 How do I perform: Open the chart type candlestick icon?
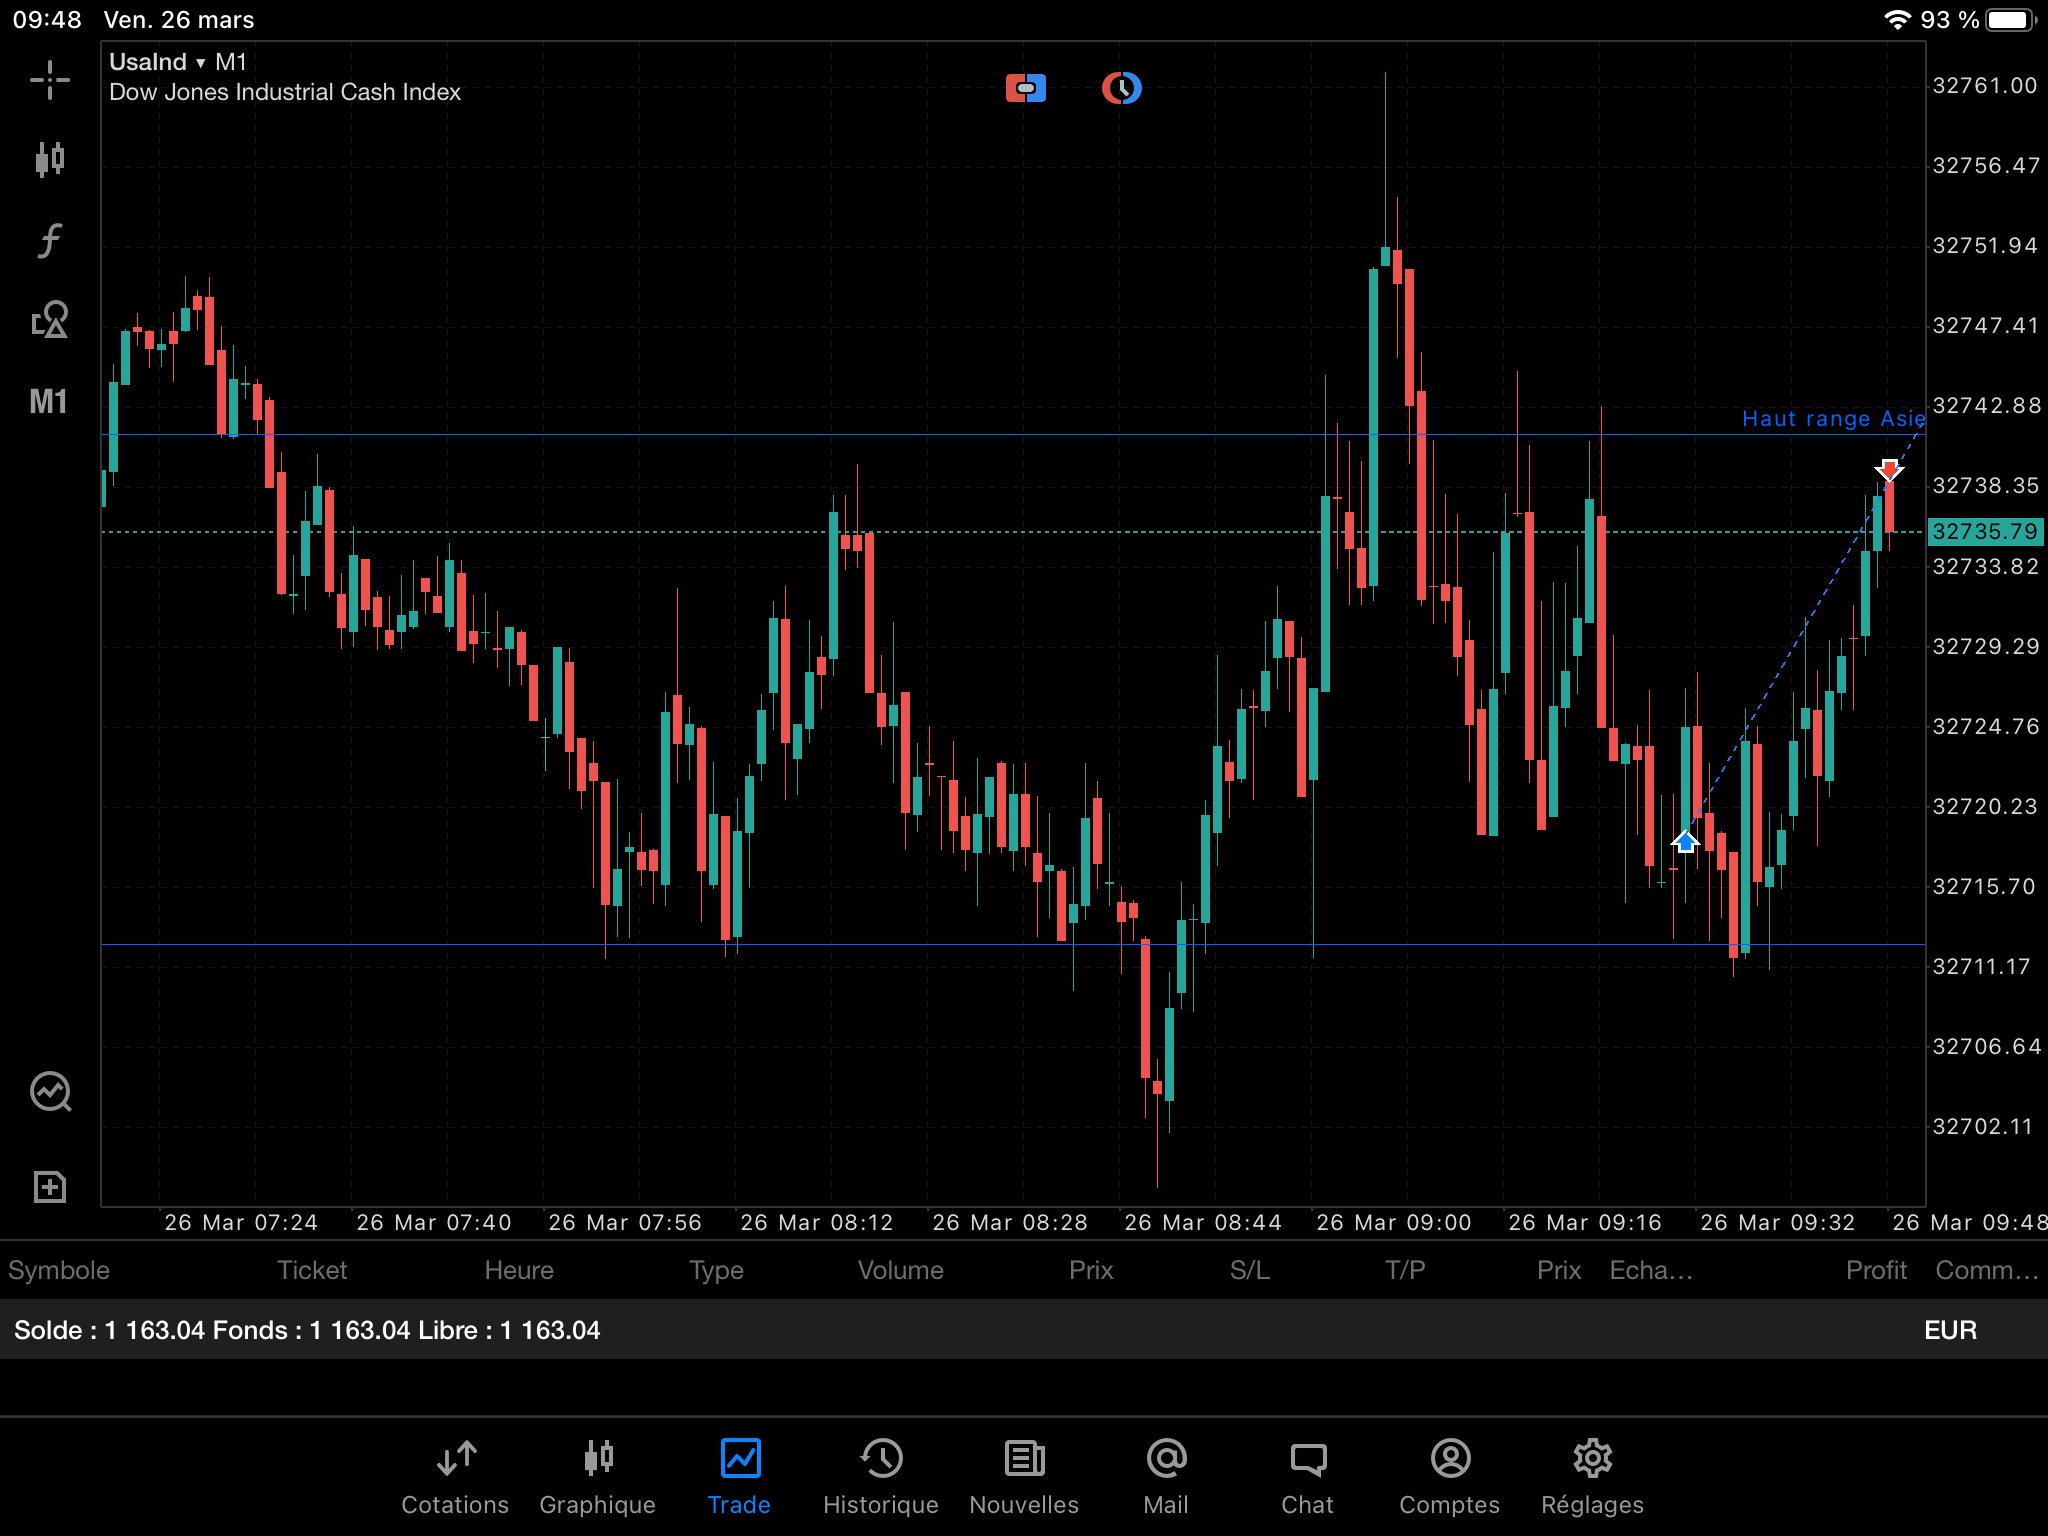49,159
